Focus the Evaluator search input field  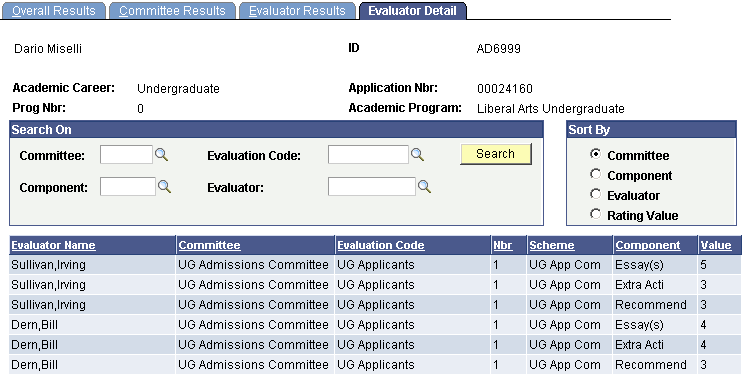point(372,186)
